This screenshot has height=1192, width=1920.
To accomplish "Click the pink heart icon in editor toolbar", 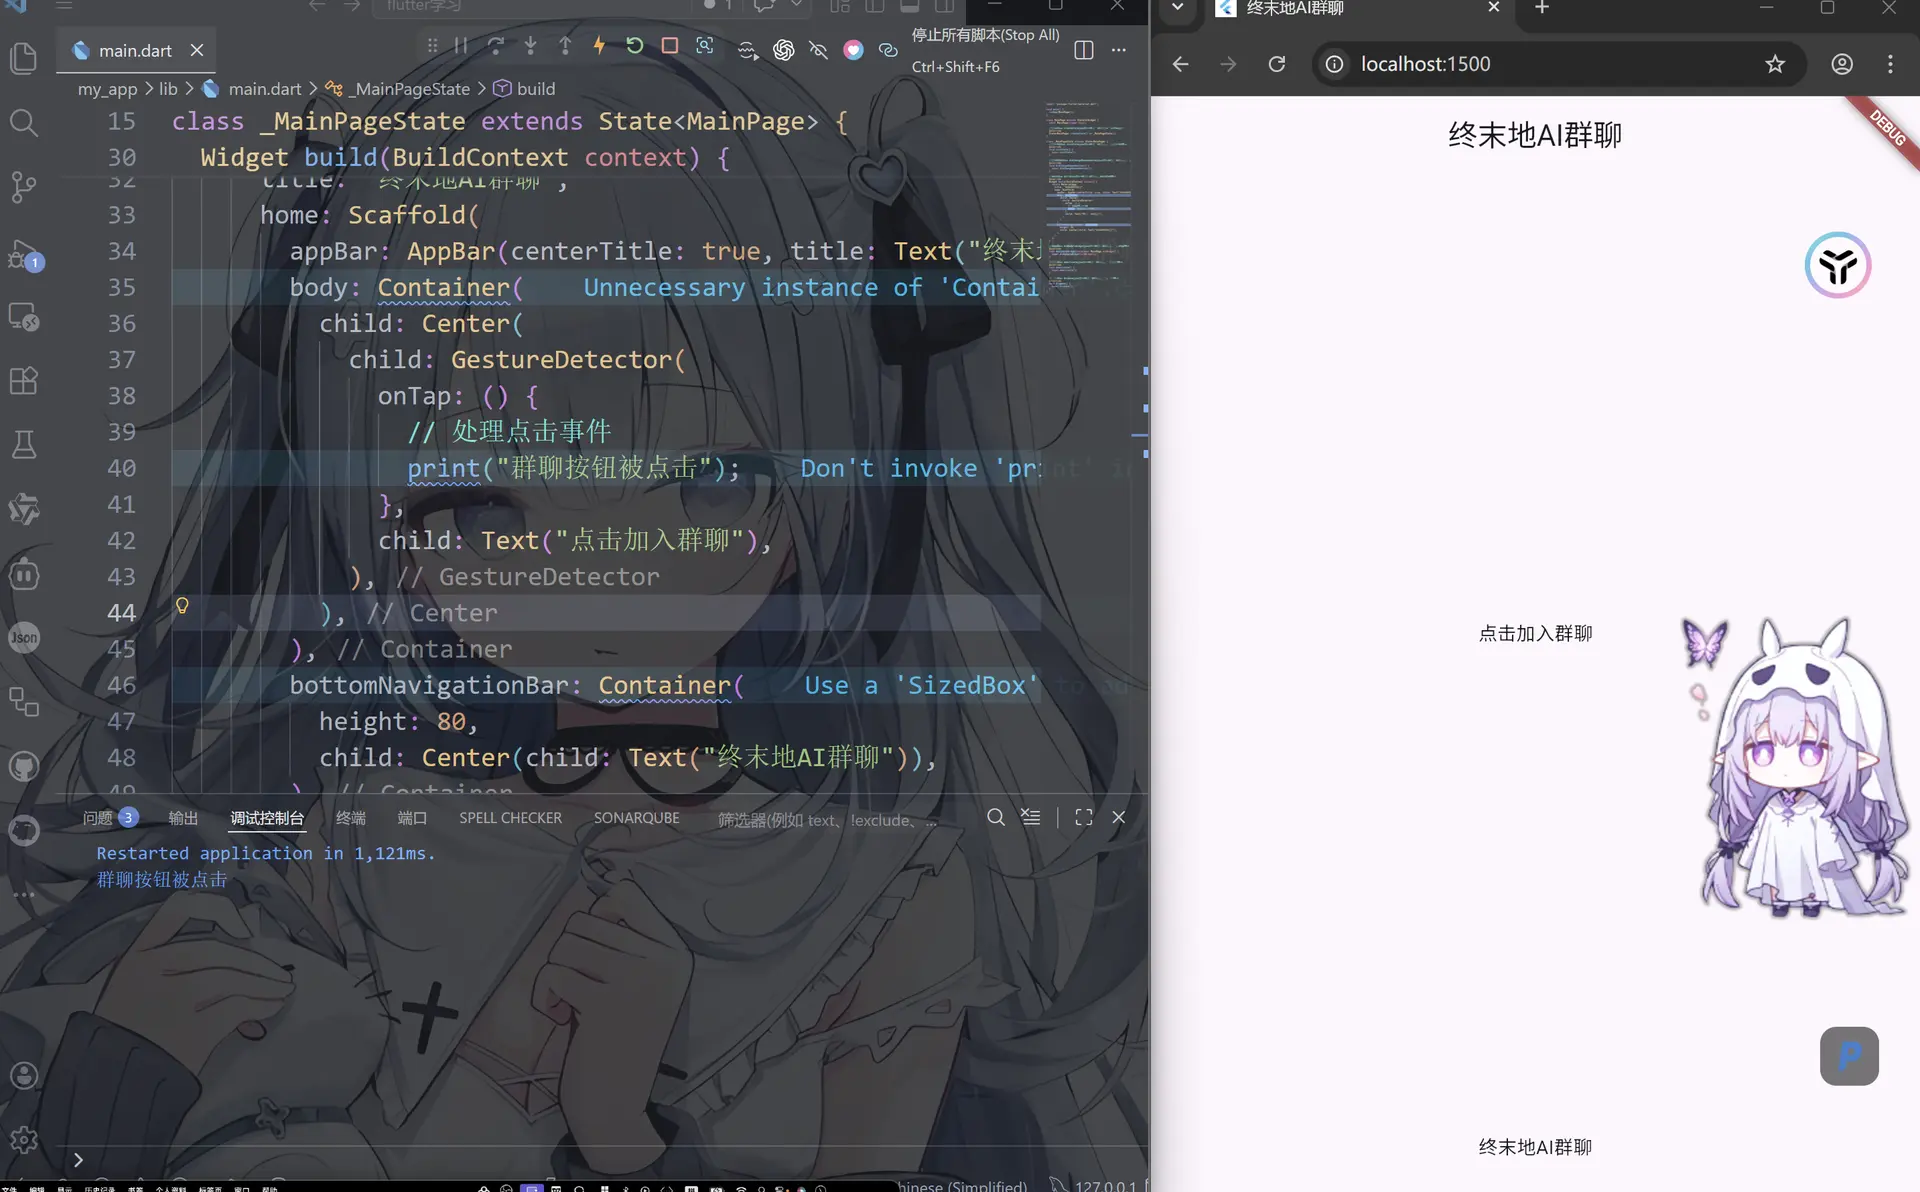I will 853,50.
